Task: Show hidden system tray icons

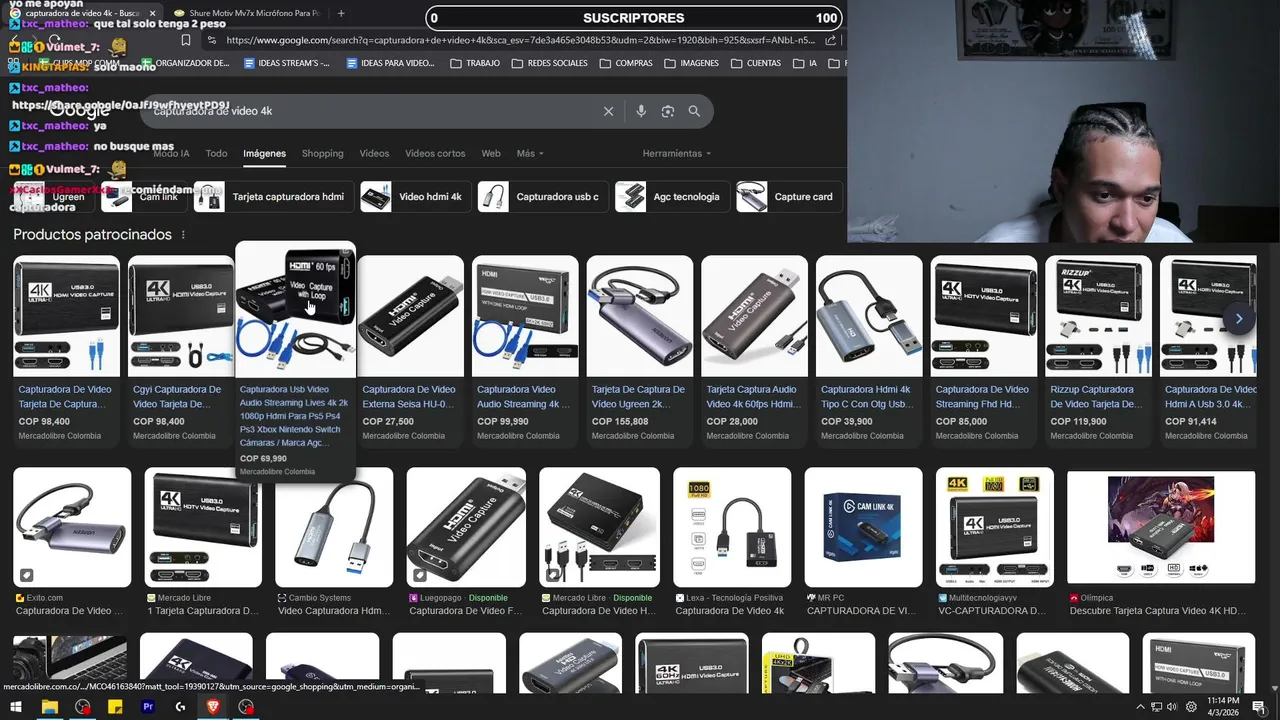Action: 1140,707
